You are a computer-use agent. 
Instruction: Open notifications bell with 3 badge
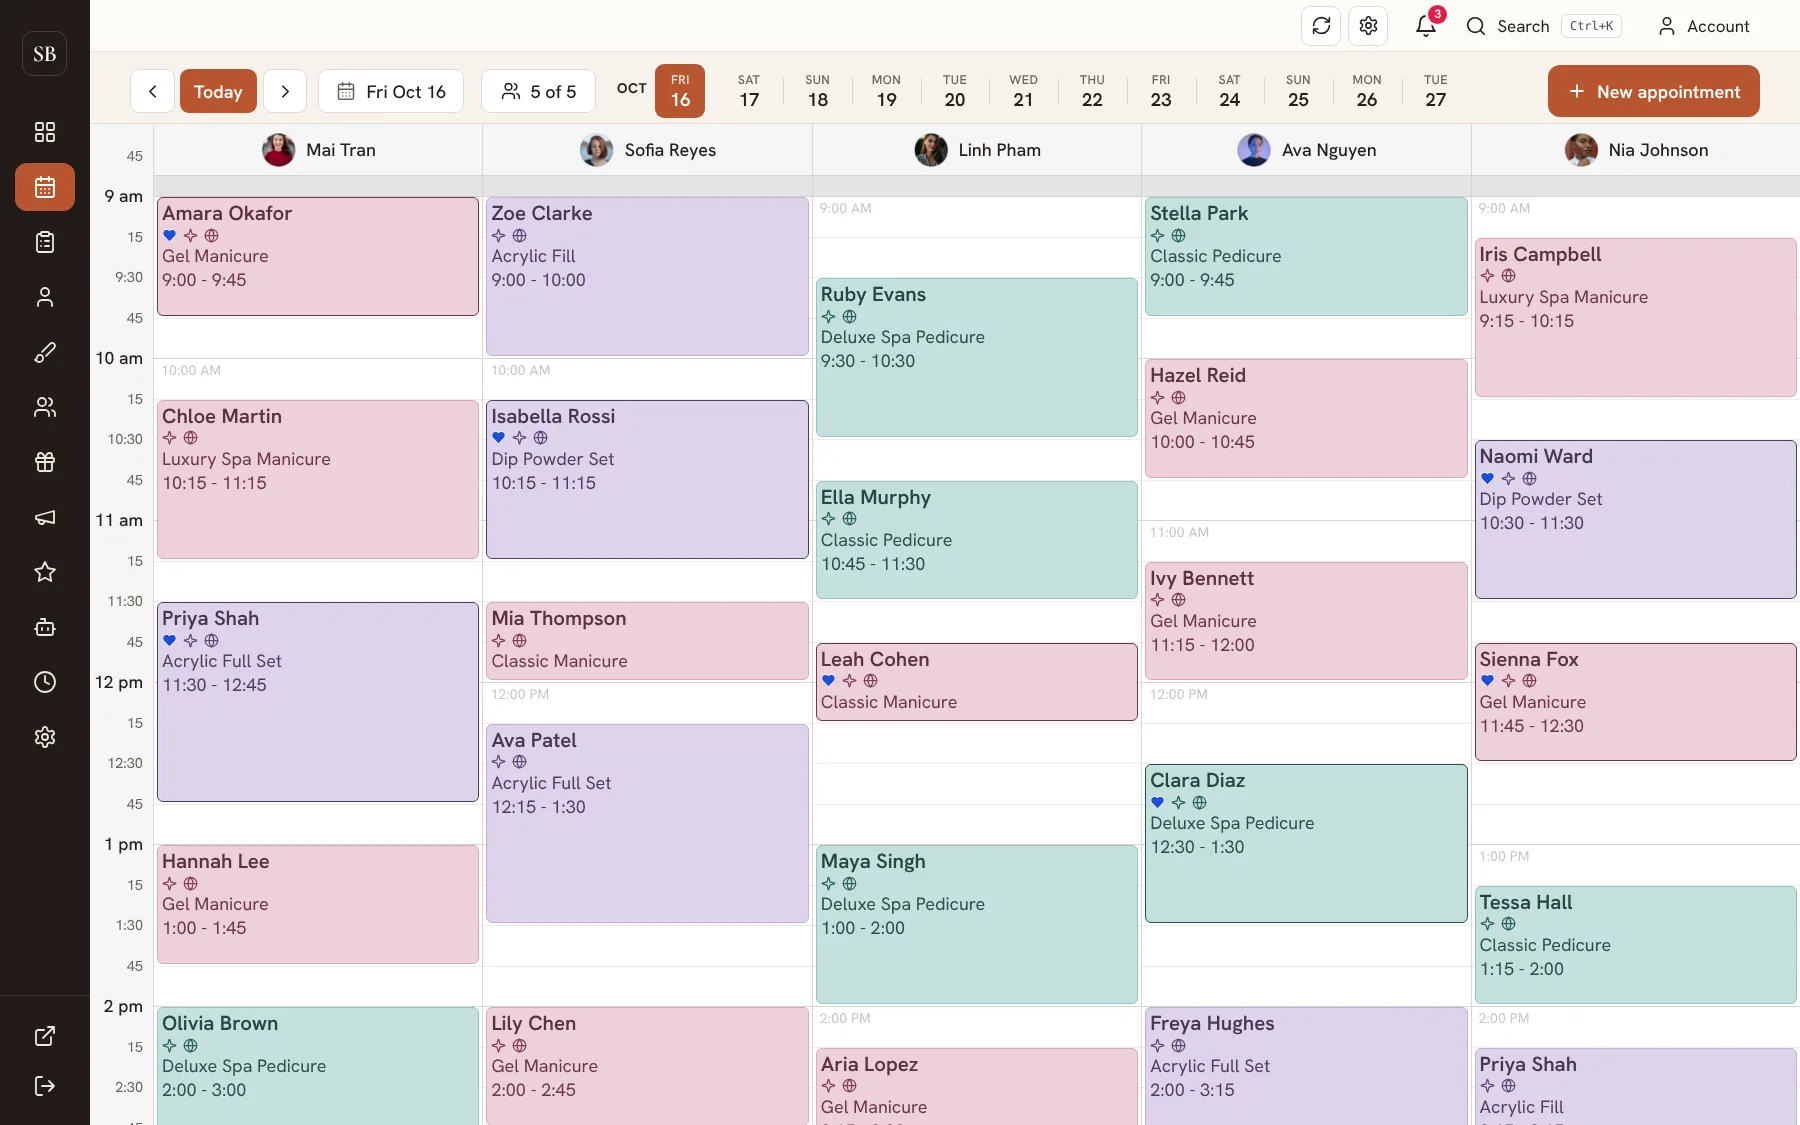(x=1426, y=26)
